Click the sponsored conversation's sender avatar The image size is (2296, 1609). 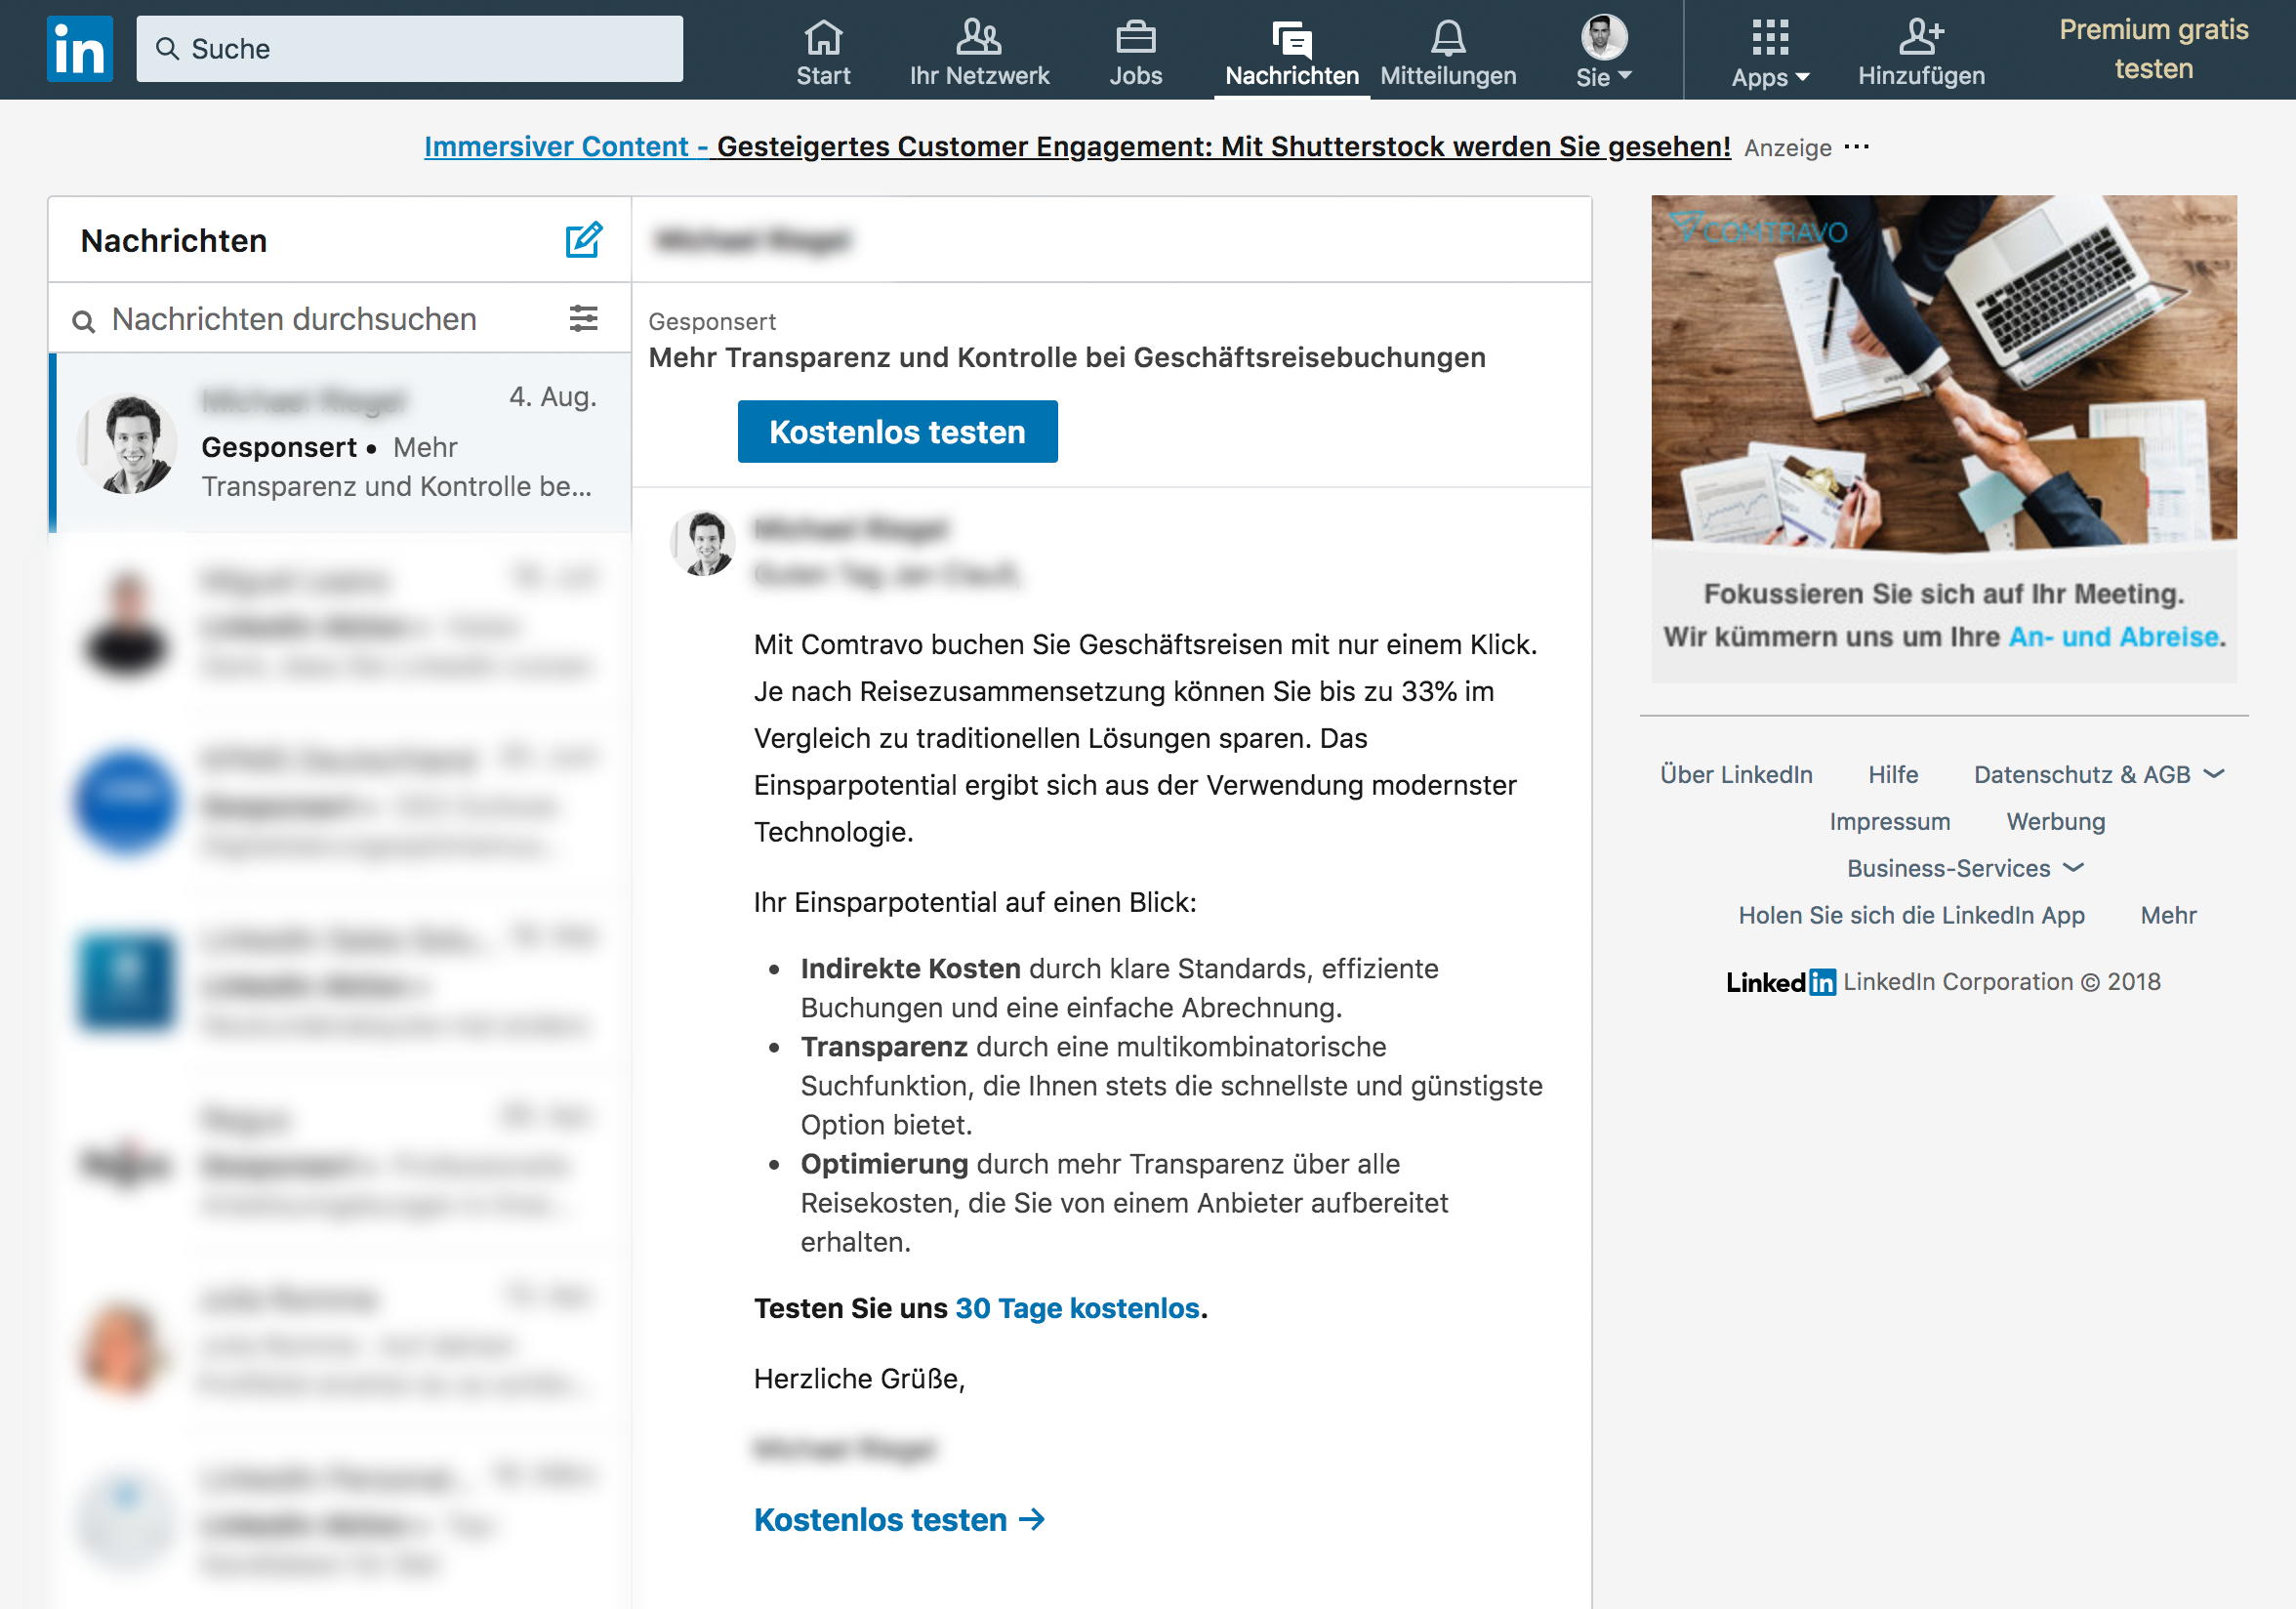[127, 444]
